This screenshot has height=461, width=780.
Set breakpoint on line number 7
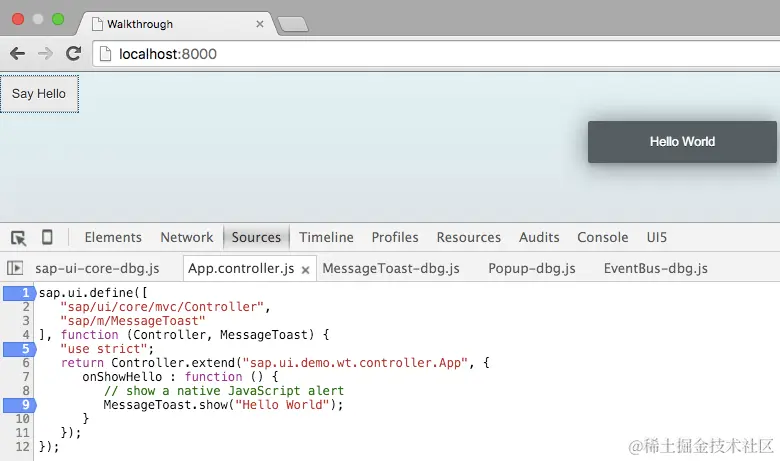click(26, 377)
